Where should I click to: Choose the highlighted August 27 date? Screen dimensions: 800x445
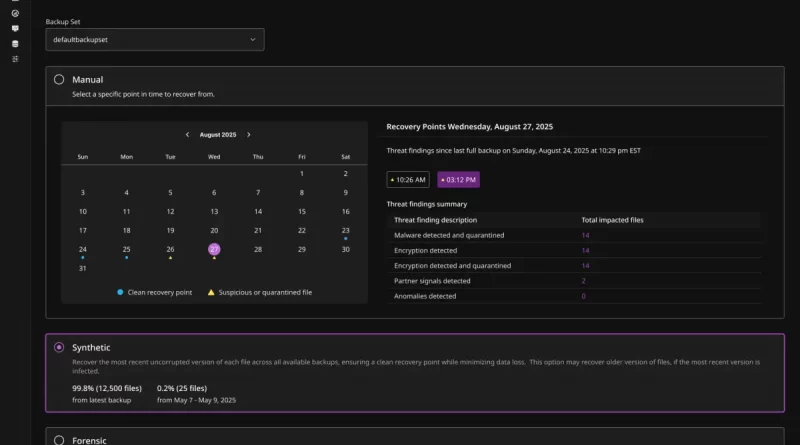click(214, 249)
